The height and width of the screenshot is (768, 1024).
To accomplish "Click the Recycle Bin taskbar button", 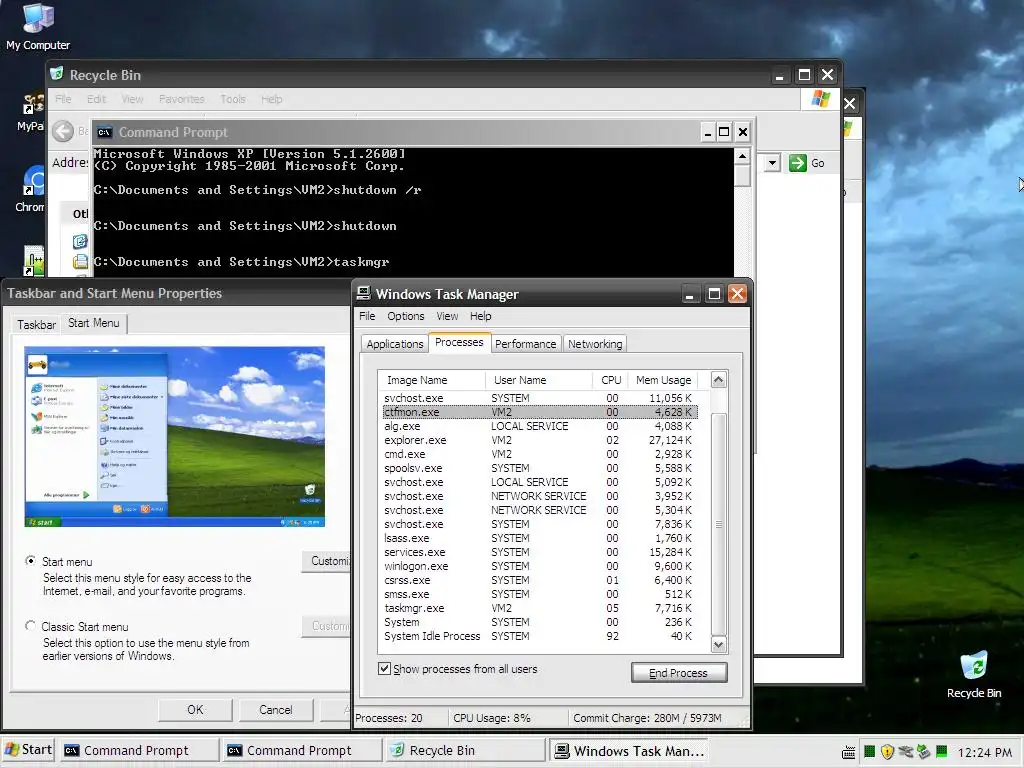I will coord(464,750).
